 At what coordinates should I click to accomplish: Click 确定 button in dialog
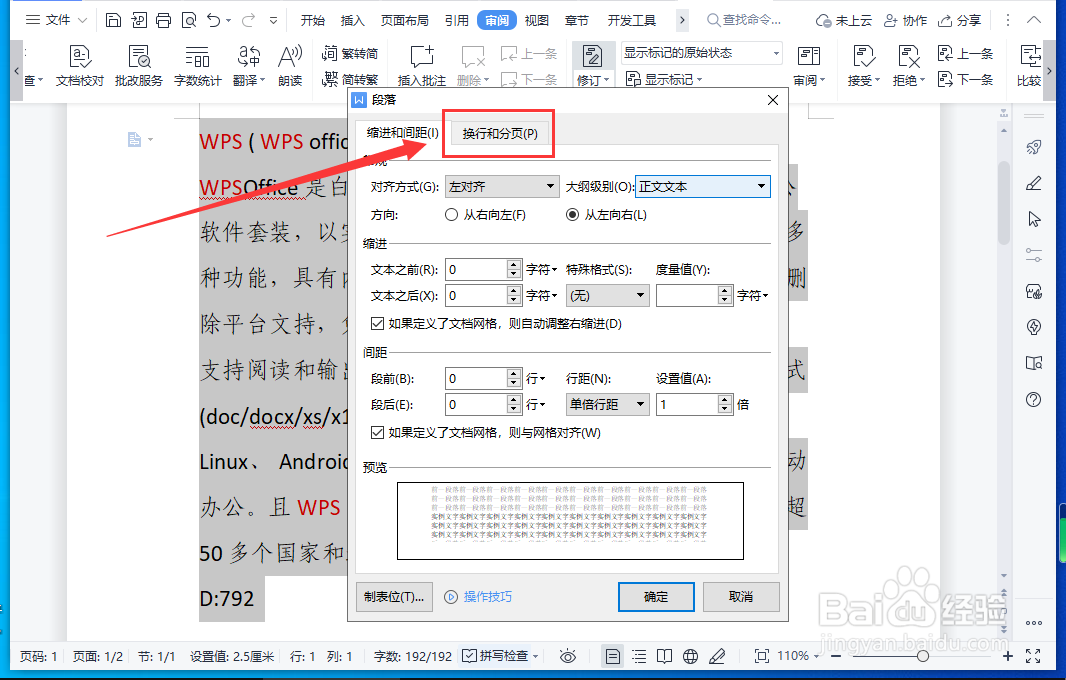click(x=656, y=597)
